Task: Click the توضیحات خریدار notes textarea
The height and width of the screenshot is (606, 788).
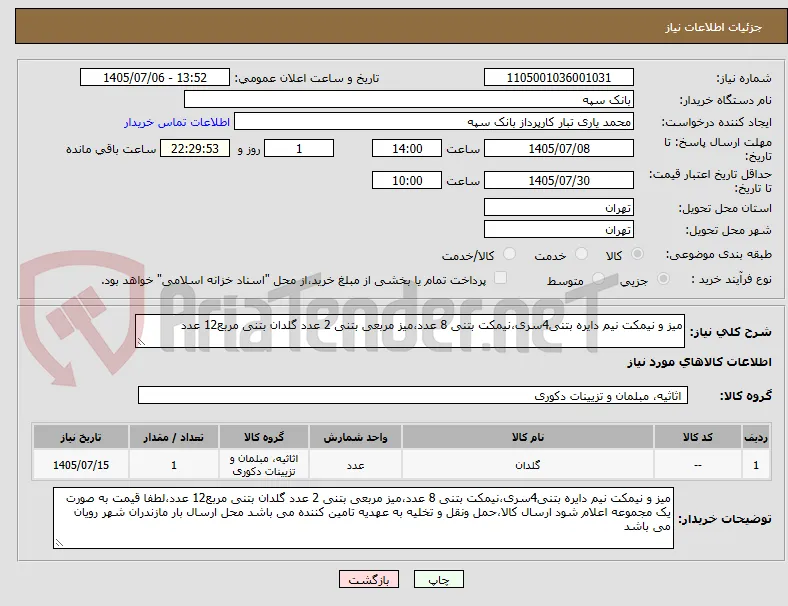Action: tap(363, 518)
